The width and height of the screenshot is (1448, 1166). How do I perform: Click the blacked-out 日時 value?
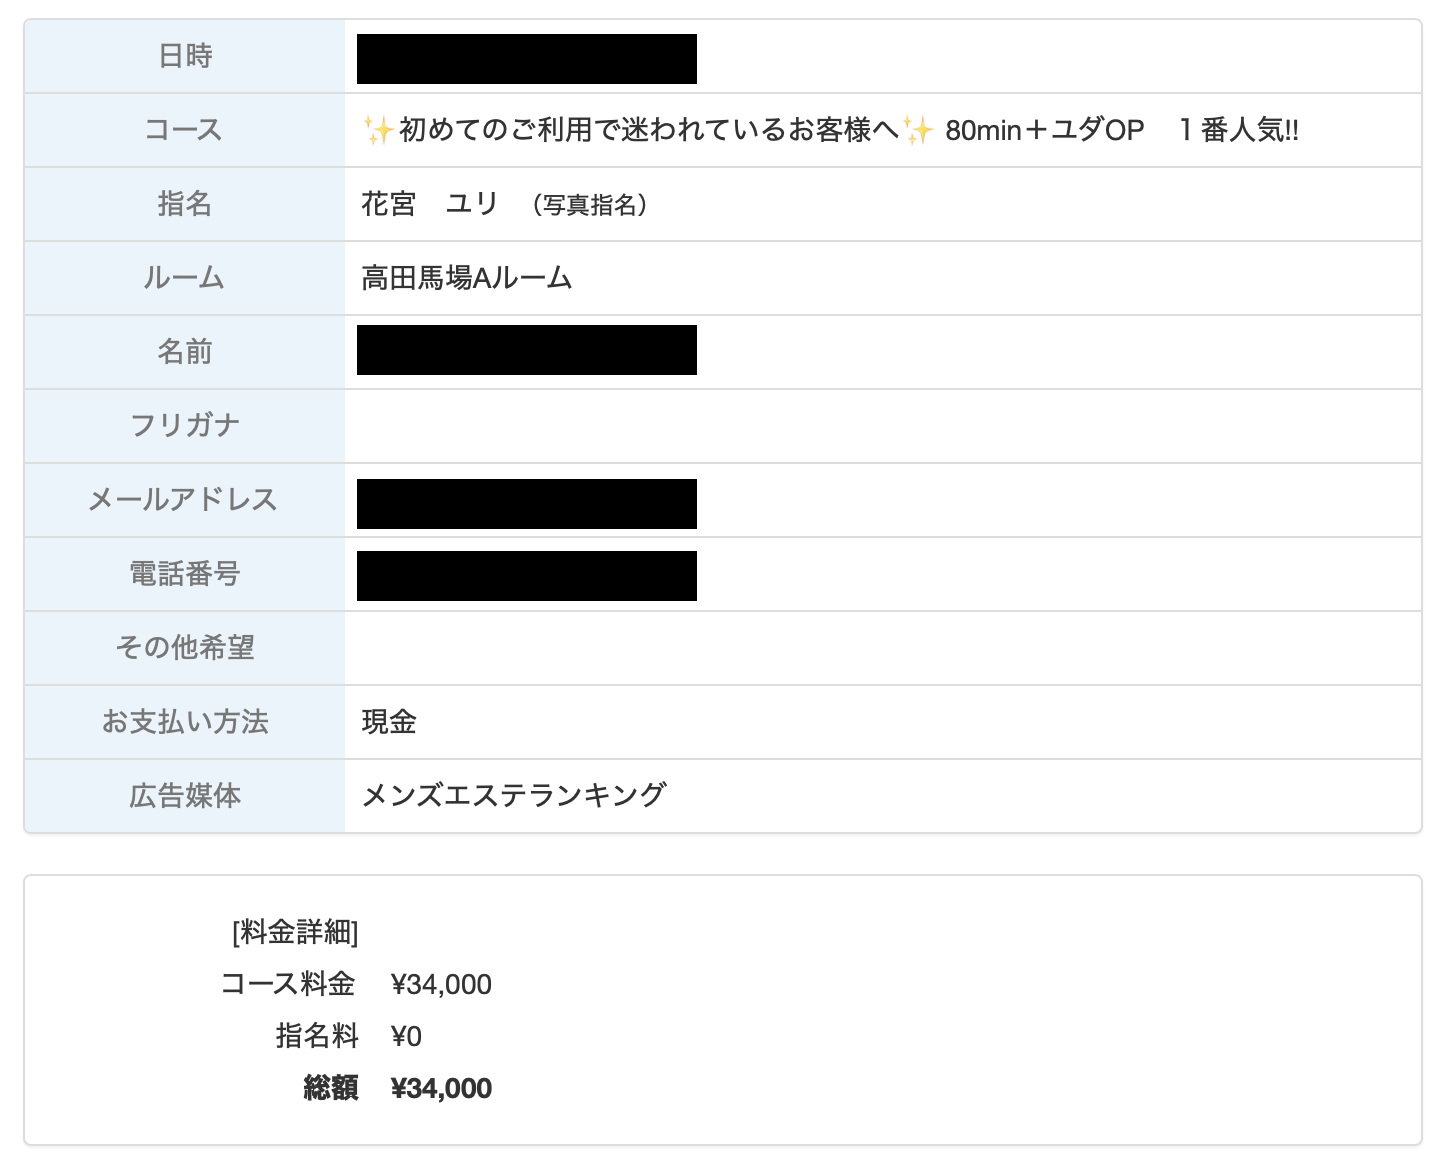[526, 59]
